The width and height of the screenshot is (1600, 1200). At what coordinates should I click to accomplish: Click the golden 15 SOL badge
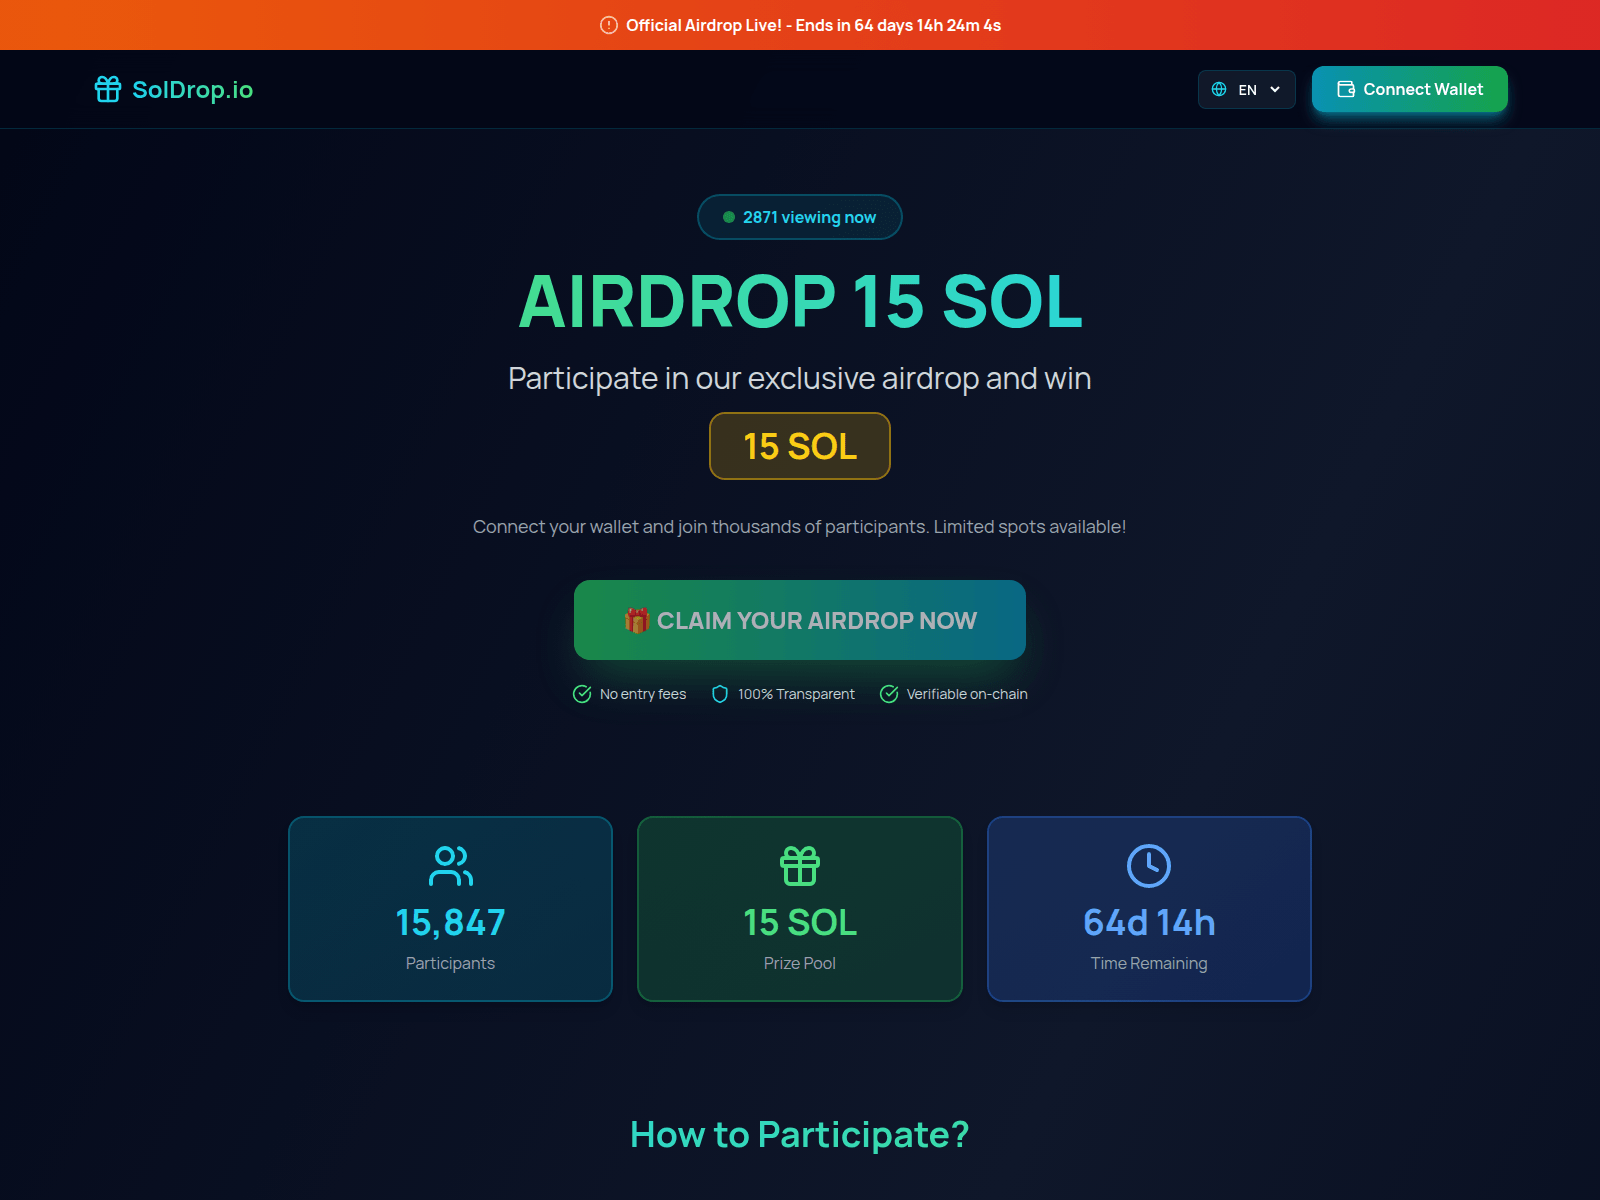coord(799,446)
